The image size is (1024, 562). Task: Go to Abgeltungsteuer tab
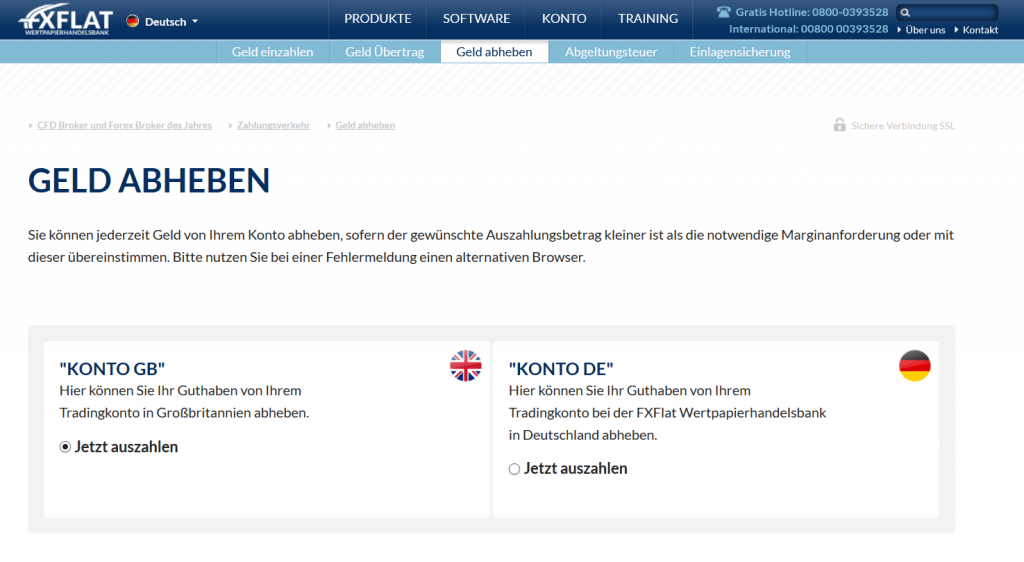pos(611,52)
